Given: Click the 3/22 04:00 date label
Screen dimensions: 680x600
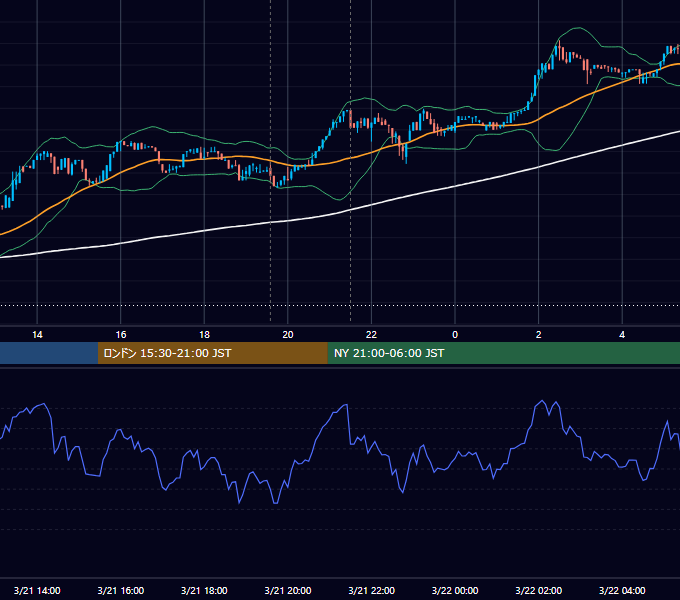Looking at the screenshot, I should click(622, 590).
